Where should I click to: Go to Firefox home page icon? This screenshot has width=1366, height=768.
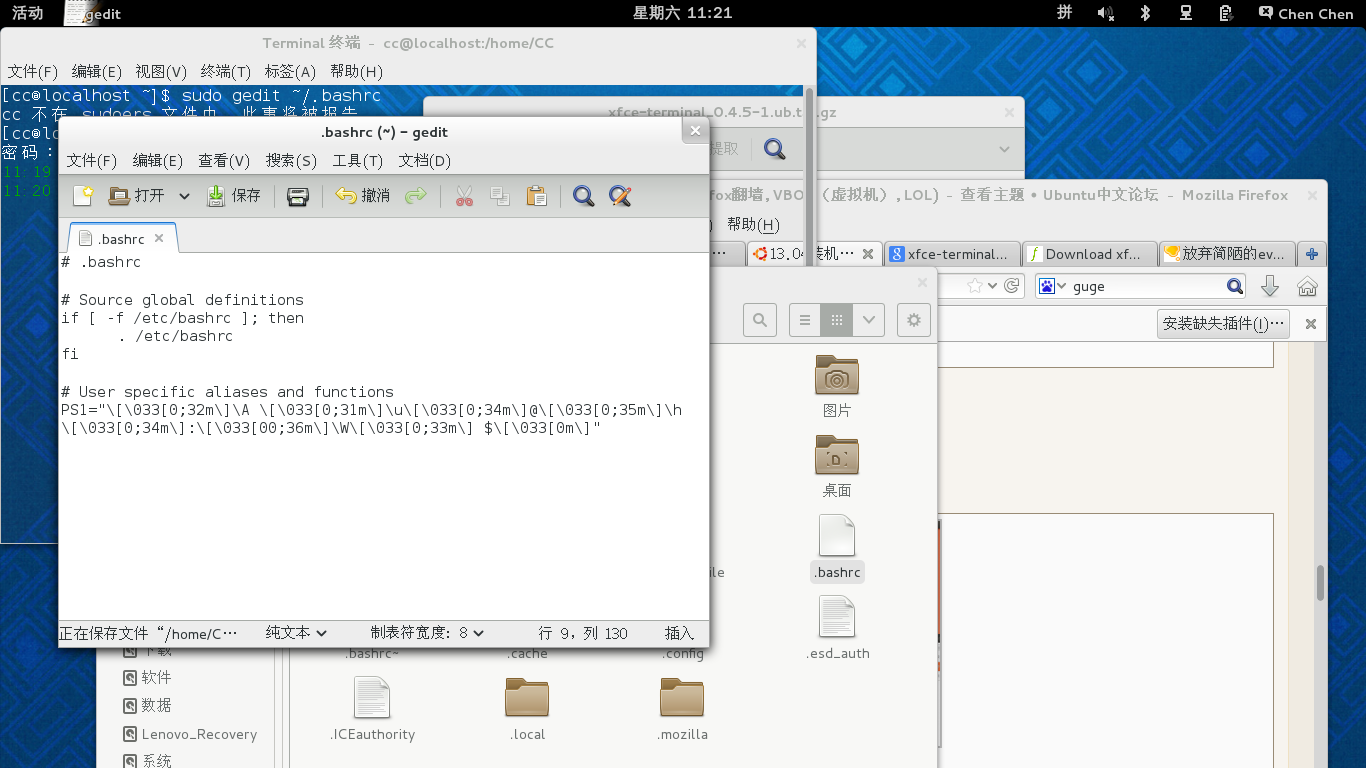(1307, 286)
